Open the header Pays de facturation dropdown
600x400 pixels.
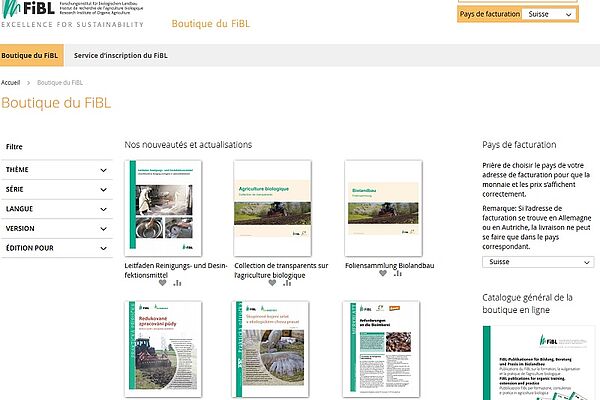click(549, 14)
